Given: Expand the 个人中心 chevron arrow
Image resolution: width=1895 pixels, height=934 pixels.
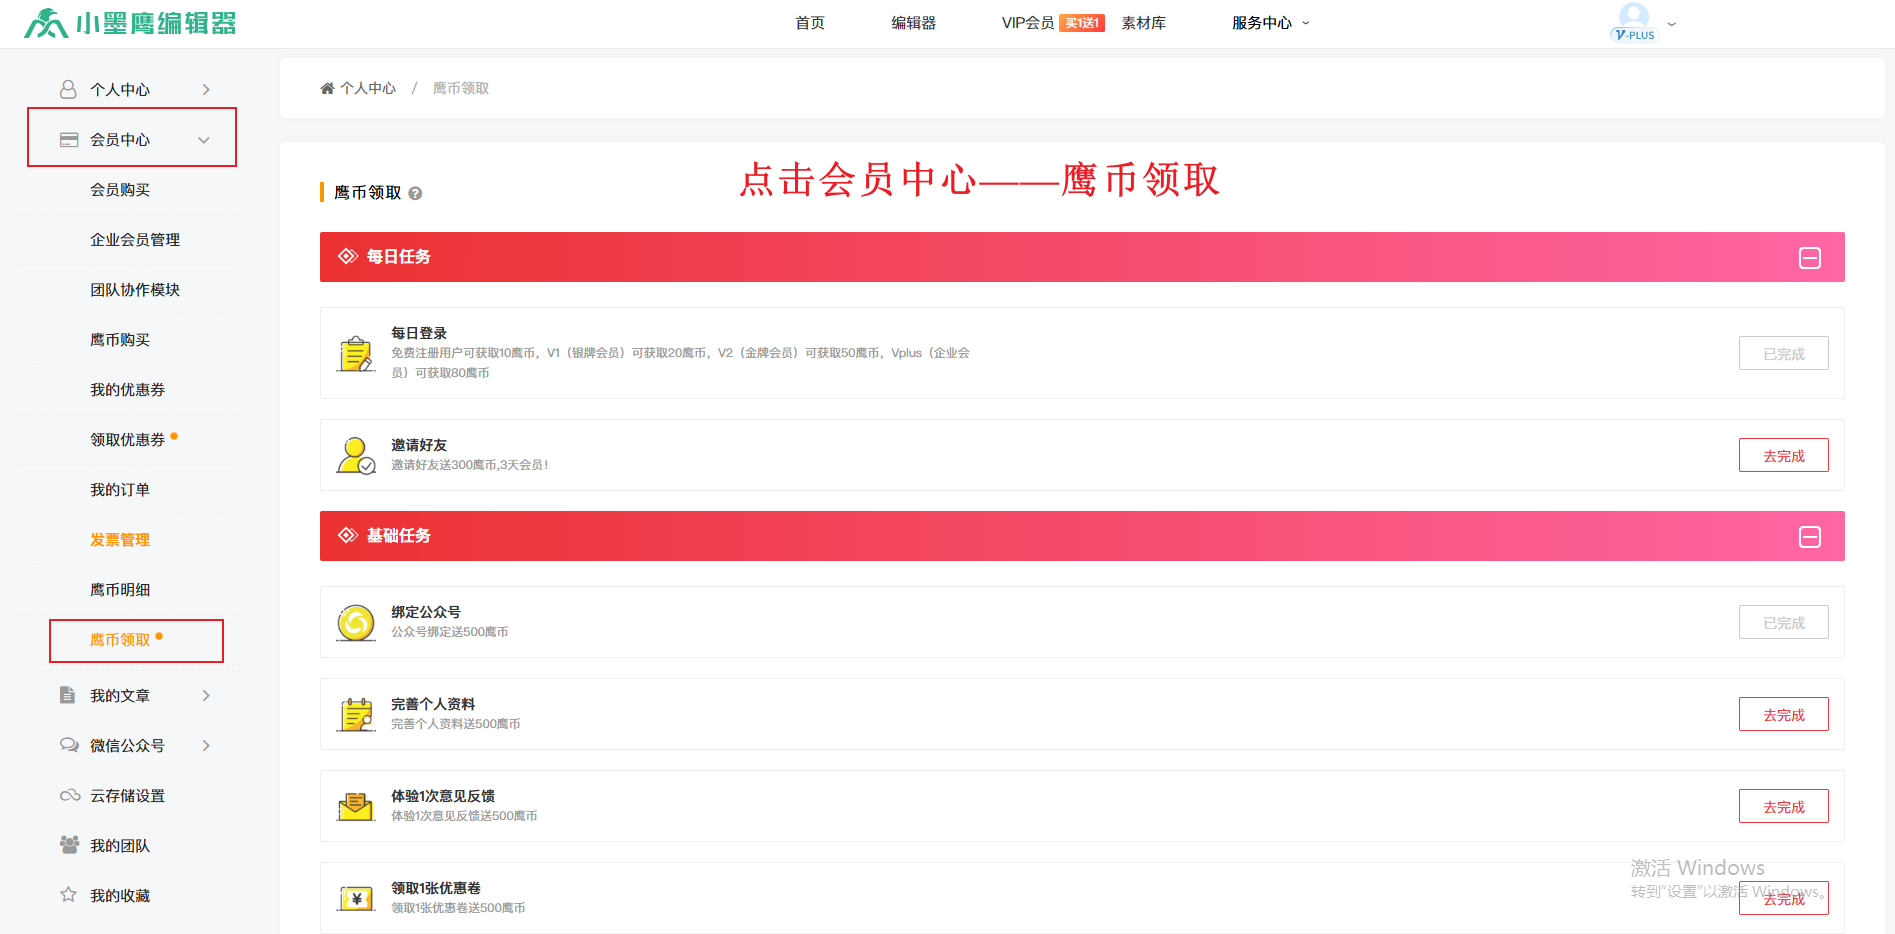Looking at the screenshot, I should click(x=206, y=89).
